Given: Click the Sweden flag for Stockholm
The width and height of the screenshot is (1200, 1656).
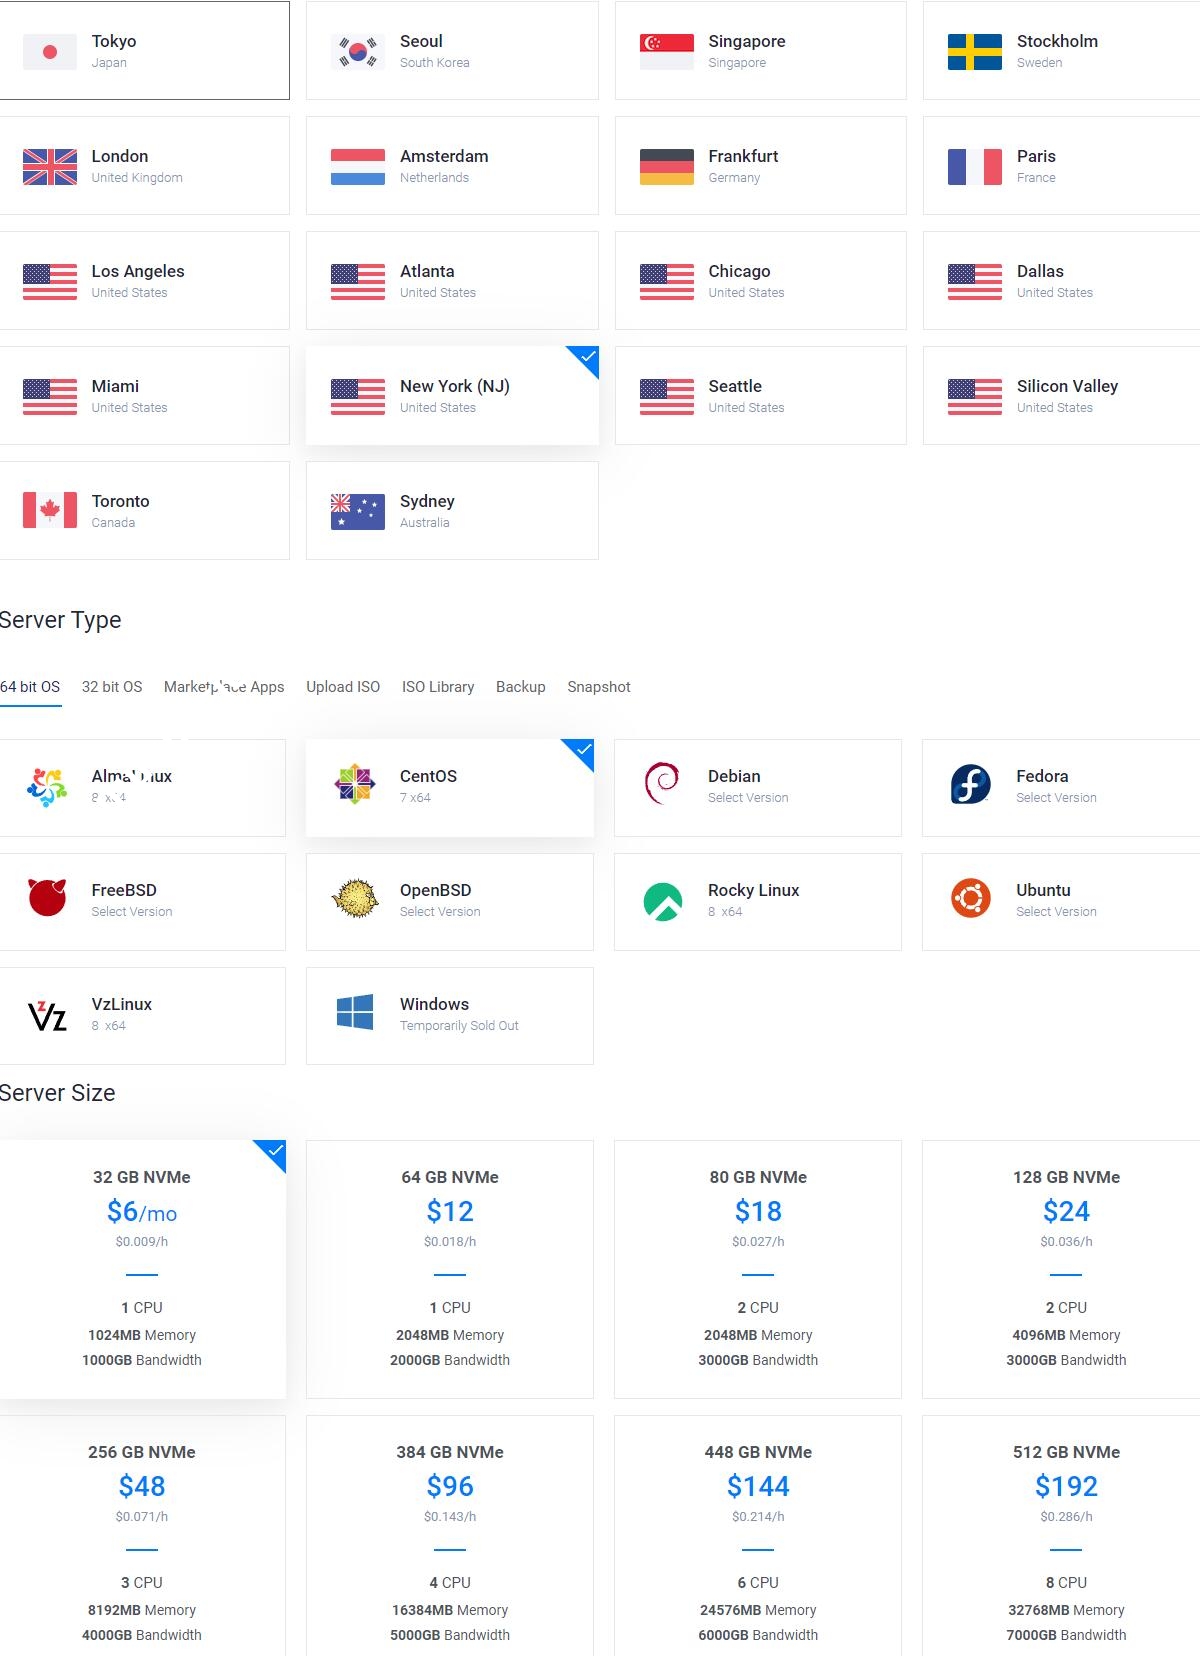Looking at the screenshot, I should click(975, 52).
